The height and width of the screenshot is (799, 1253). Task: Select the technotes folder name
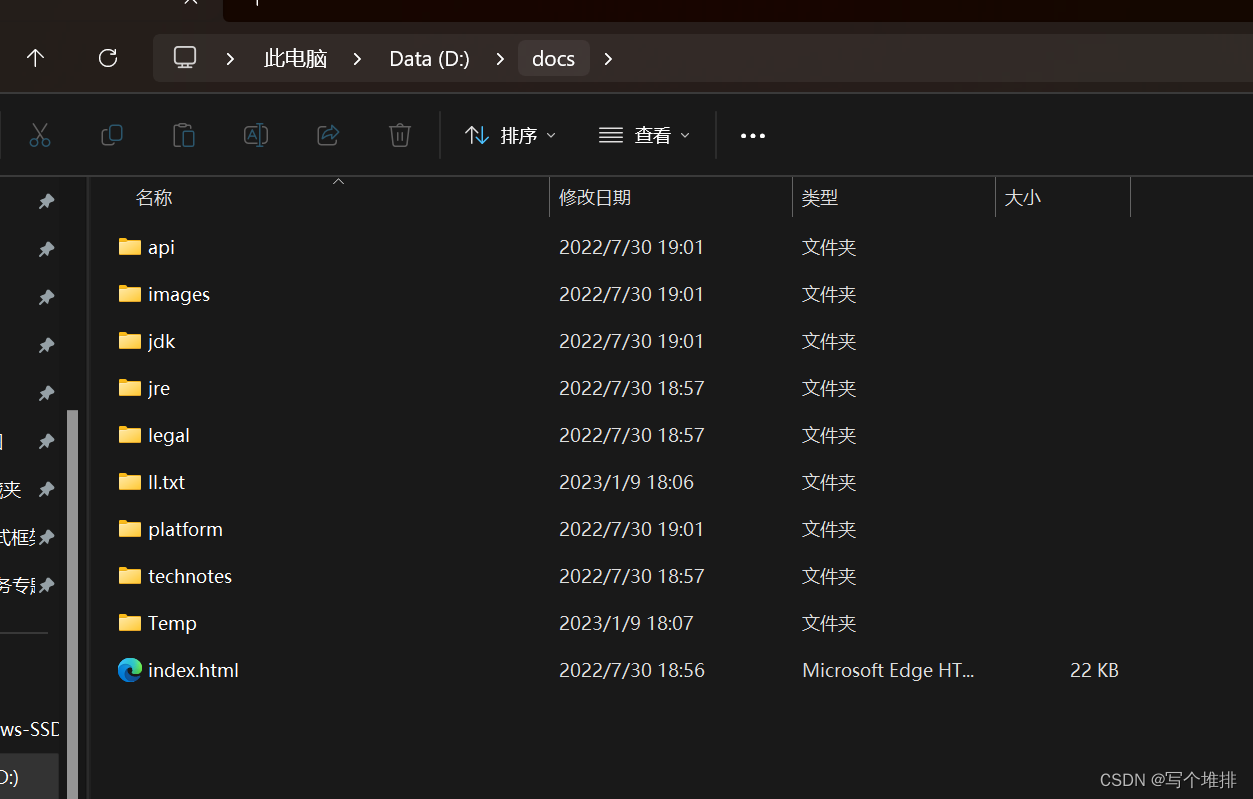point(190,576)
